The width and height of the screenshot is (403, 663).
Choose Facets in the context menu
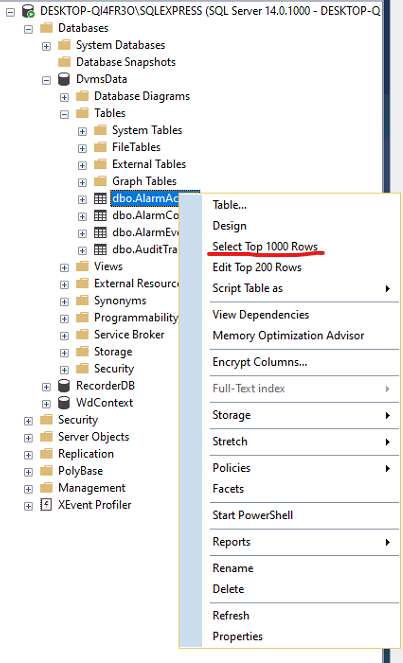tap(228, 489)
